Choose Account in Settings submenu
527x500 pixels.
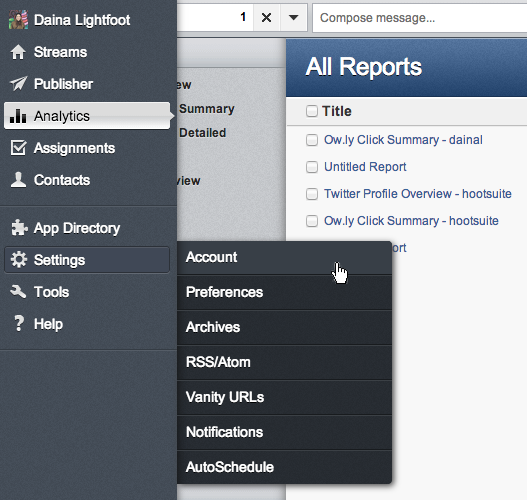(x=284, y=258)
